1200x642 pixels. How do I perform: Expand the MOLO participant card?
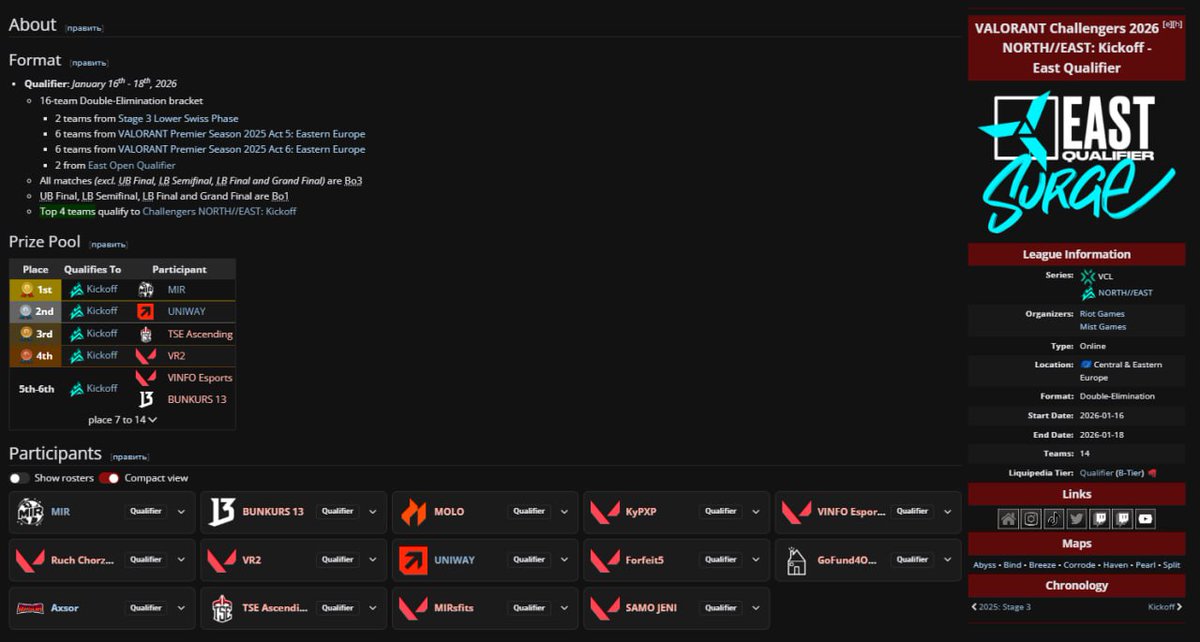(x=565, y=512)
